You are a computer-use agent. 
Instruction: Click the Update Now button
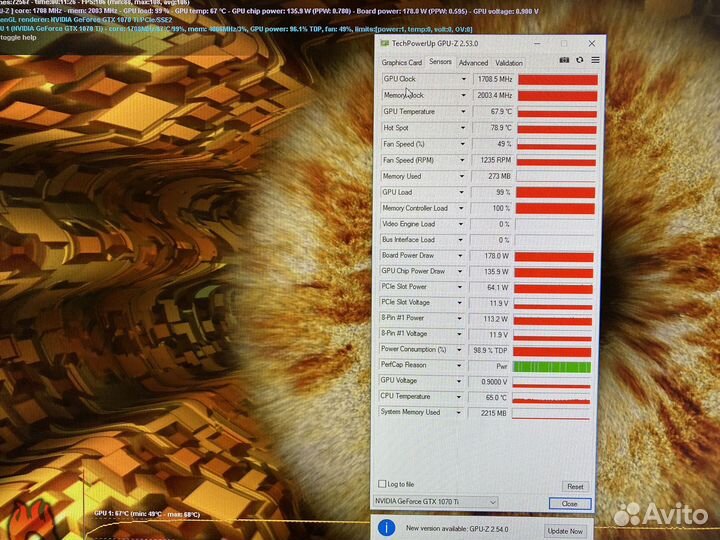(x=564, y=530)
